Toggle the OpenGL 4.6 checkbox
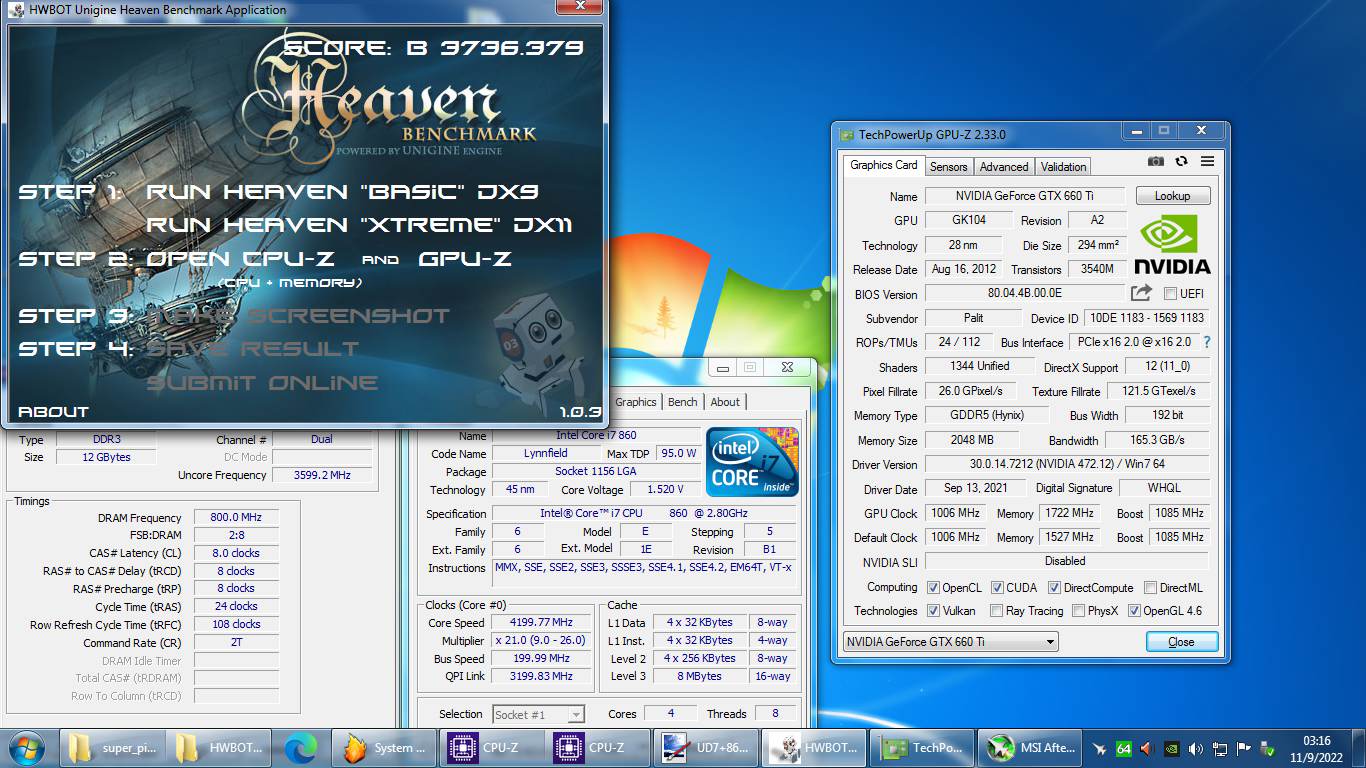1366x768 pixels. click(1134, 611)
